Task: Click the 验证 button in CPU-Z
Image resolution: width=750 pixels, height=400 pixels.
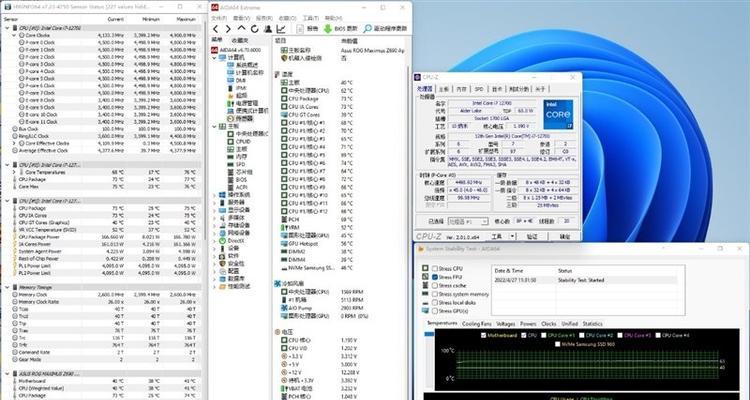Action: [x=532, y=236]
